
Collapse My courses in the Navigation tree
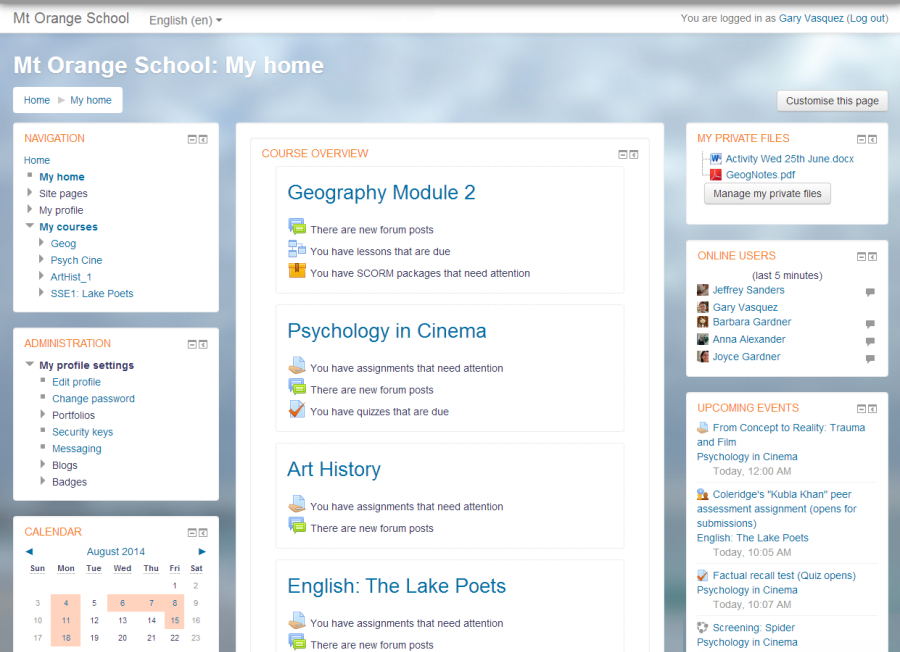(29, 226)
